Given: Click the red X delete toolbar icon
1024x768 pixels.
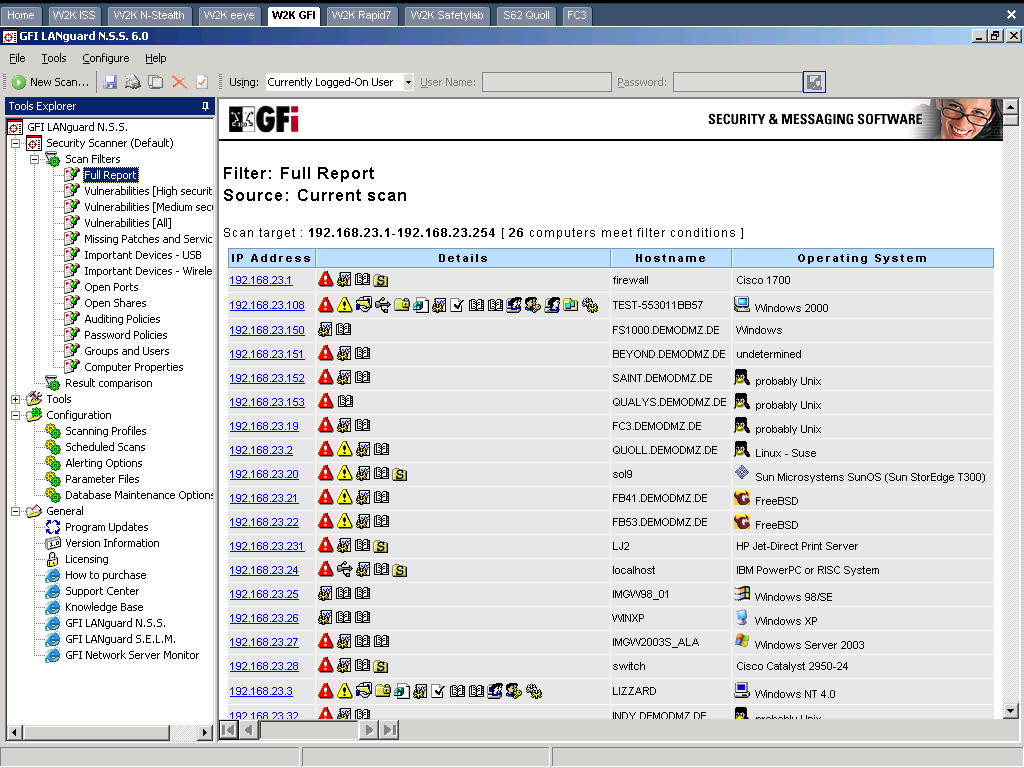Looking at the screenshot, I should click(x=179, y=82).
